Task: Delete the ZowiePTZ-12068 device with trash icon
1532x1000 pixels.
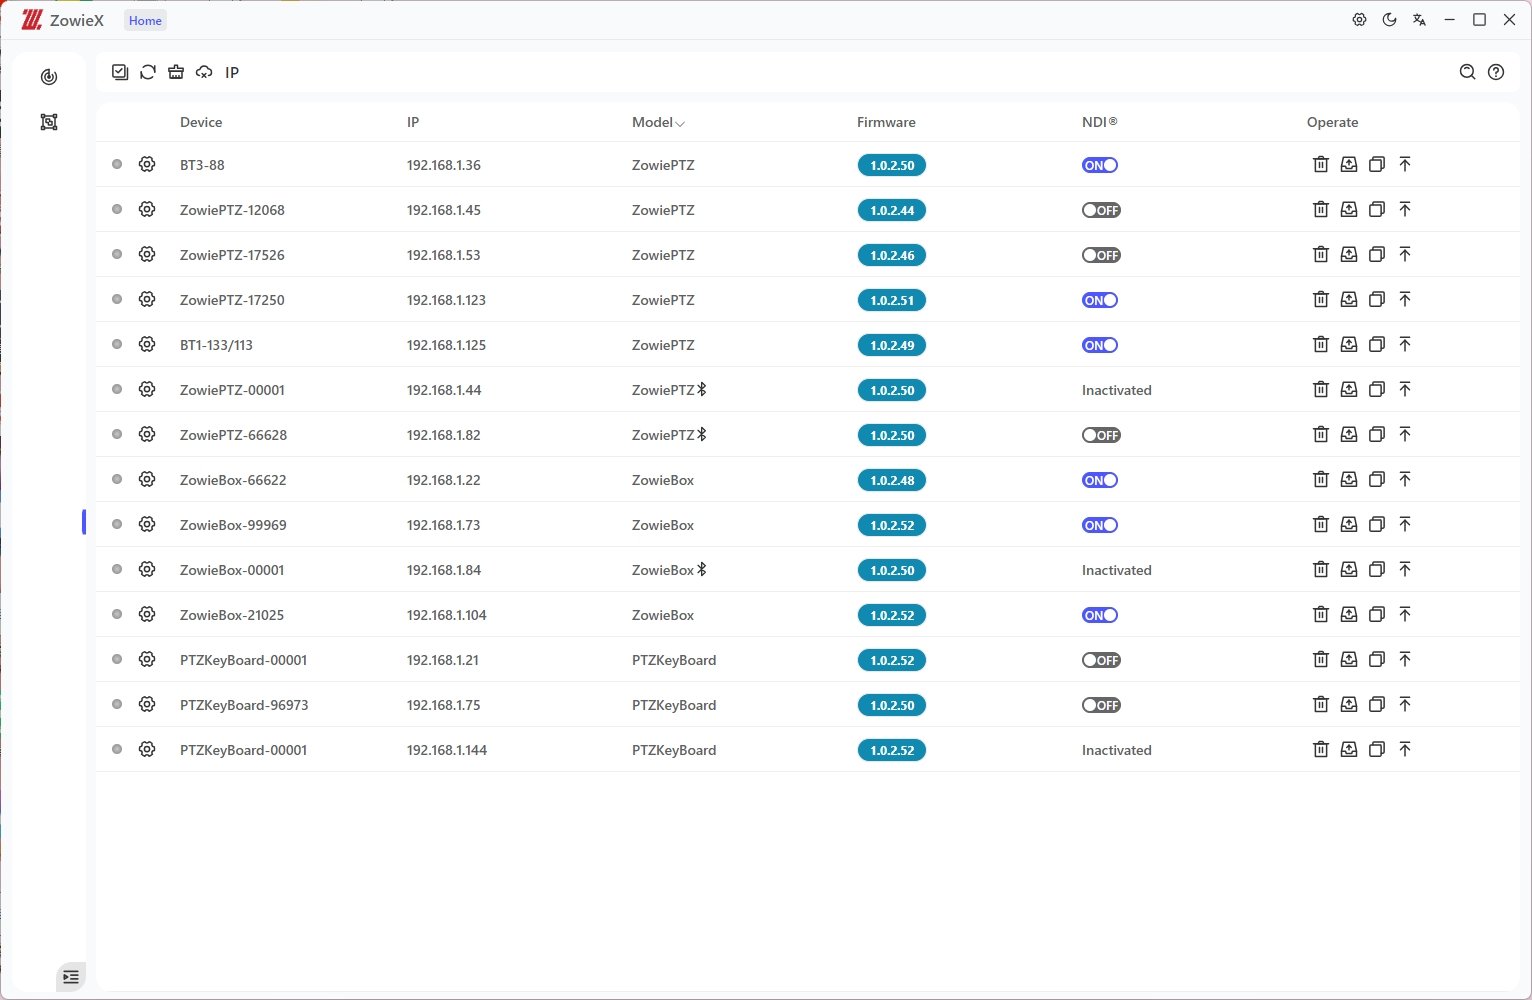Action: pyautogui.click(x=1320, y=209)
